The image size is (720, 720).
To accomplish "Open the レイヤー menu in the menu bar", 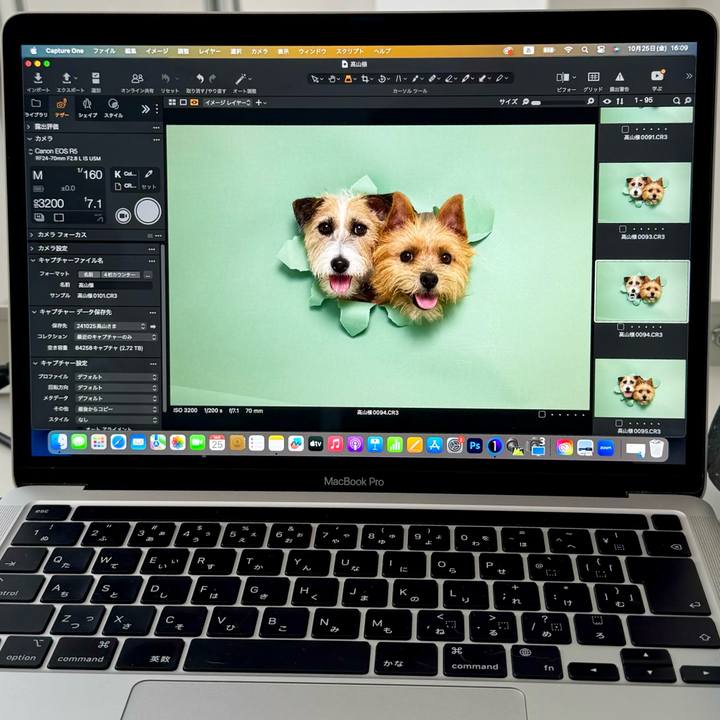I will pyautogui.click(x=210, y=50).
